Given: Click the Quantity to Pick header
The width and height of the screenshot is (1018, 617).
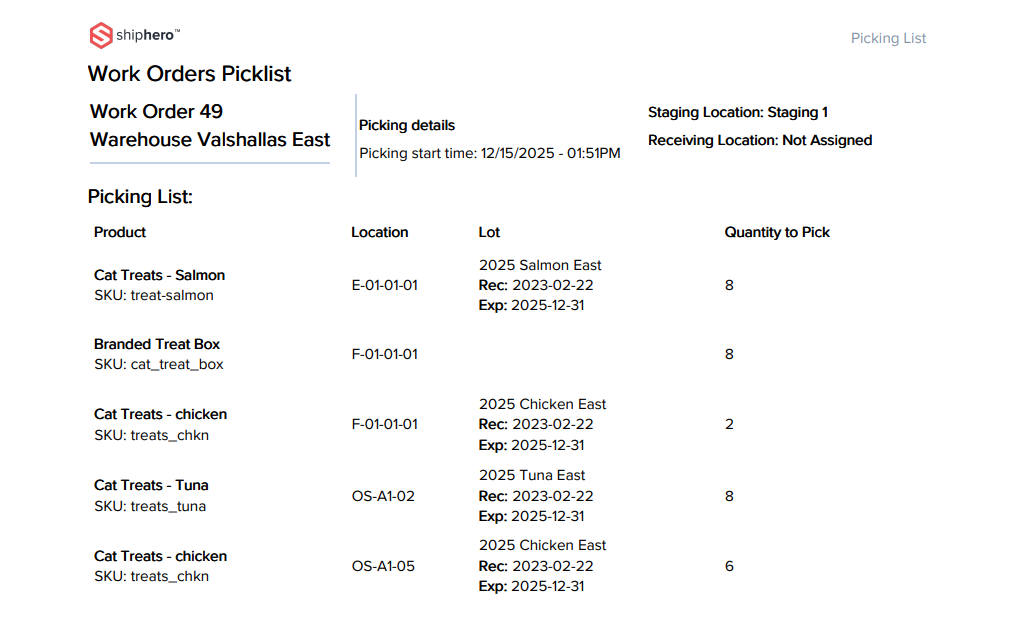Looking at the screenshot, I should [x=777, y=232].
